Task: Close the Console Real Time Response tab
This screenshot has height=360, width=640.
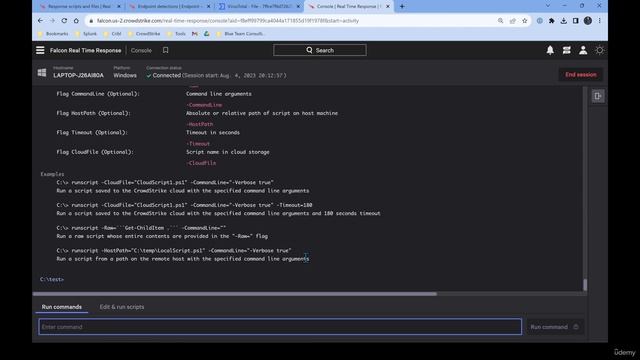Action: coord(388,7)
